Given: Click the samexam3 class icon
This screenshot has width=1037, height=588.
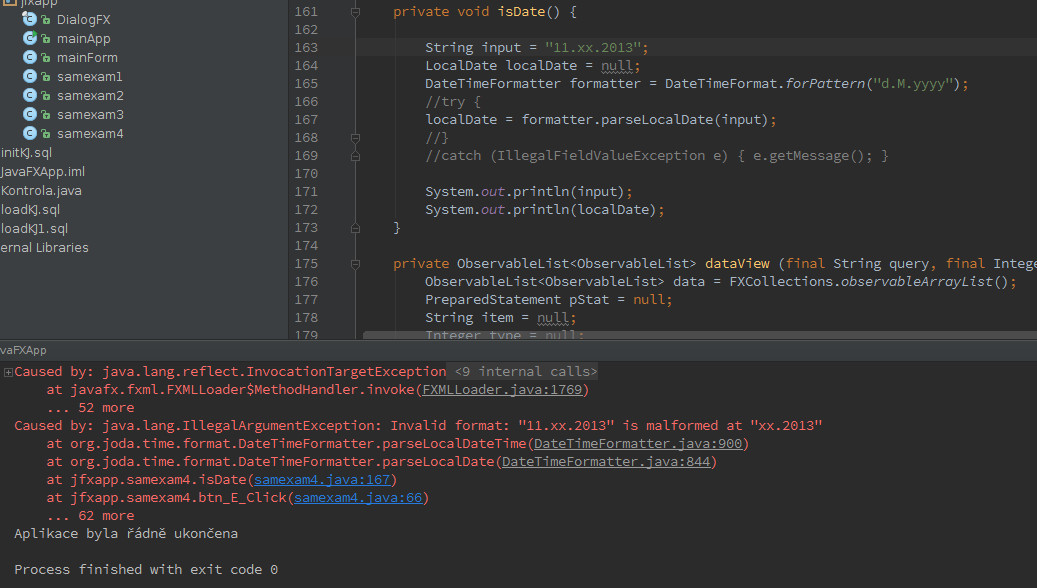Looking at the screenshot, I should pos(30,114).
